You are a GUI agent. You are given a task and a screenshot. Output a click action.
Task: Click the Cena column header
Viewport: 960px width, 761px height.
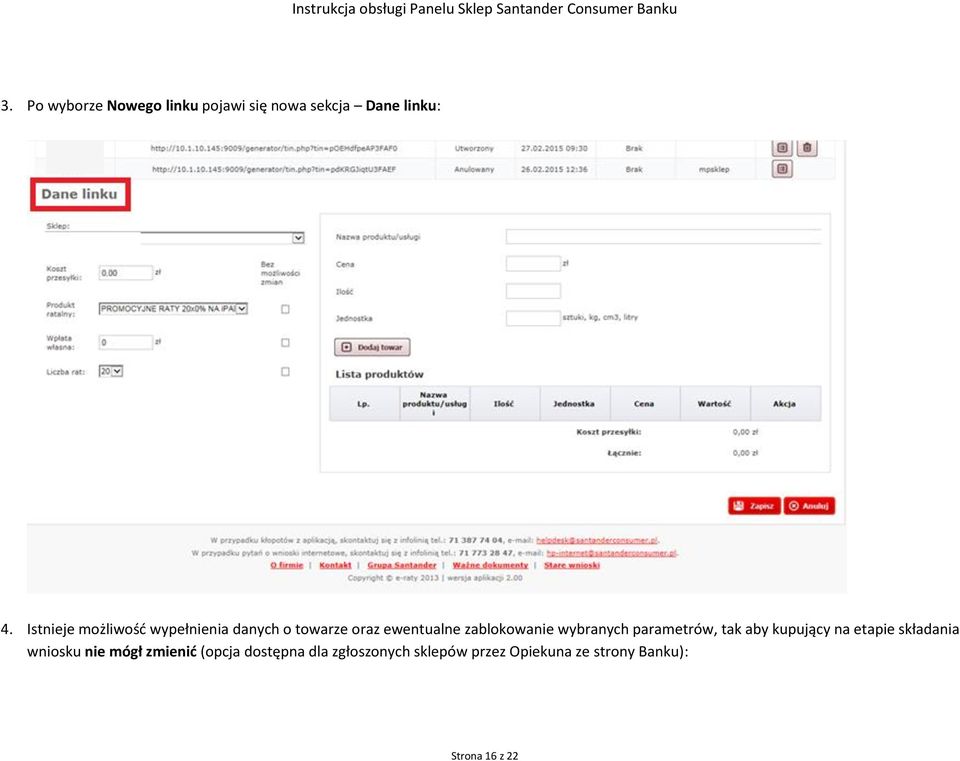[x=645, y=403]
